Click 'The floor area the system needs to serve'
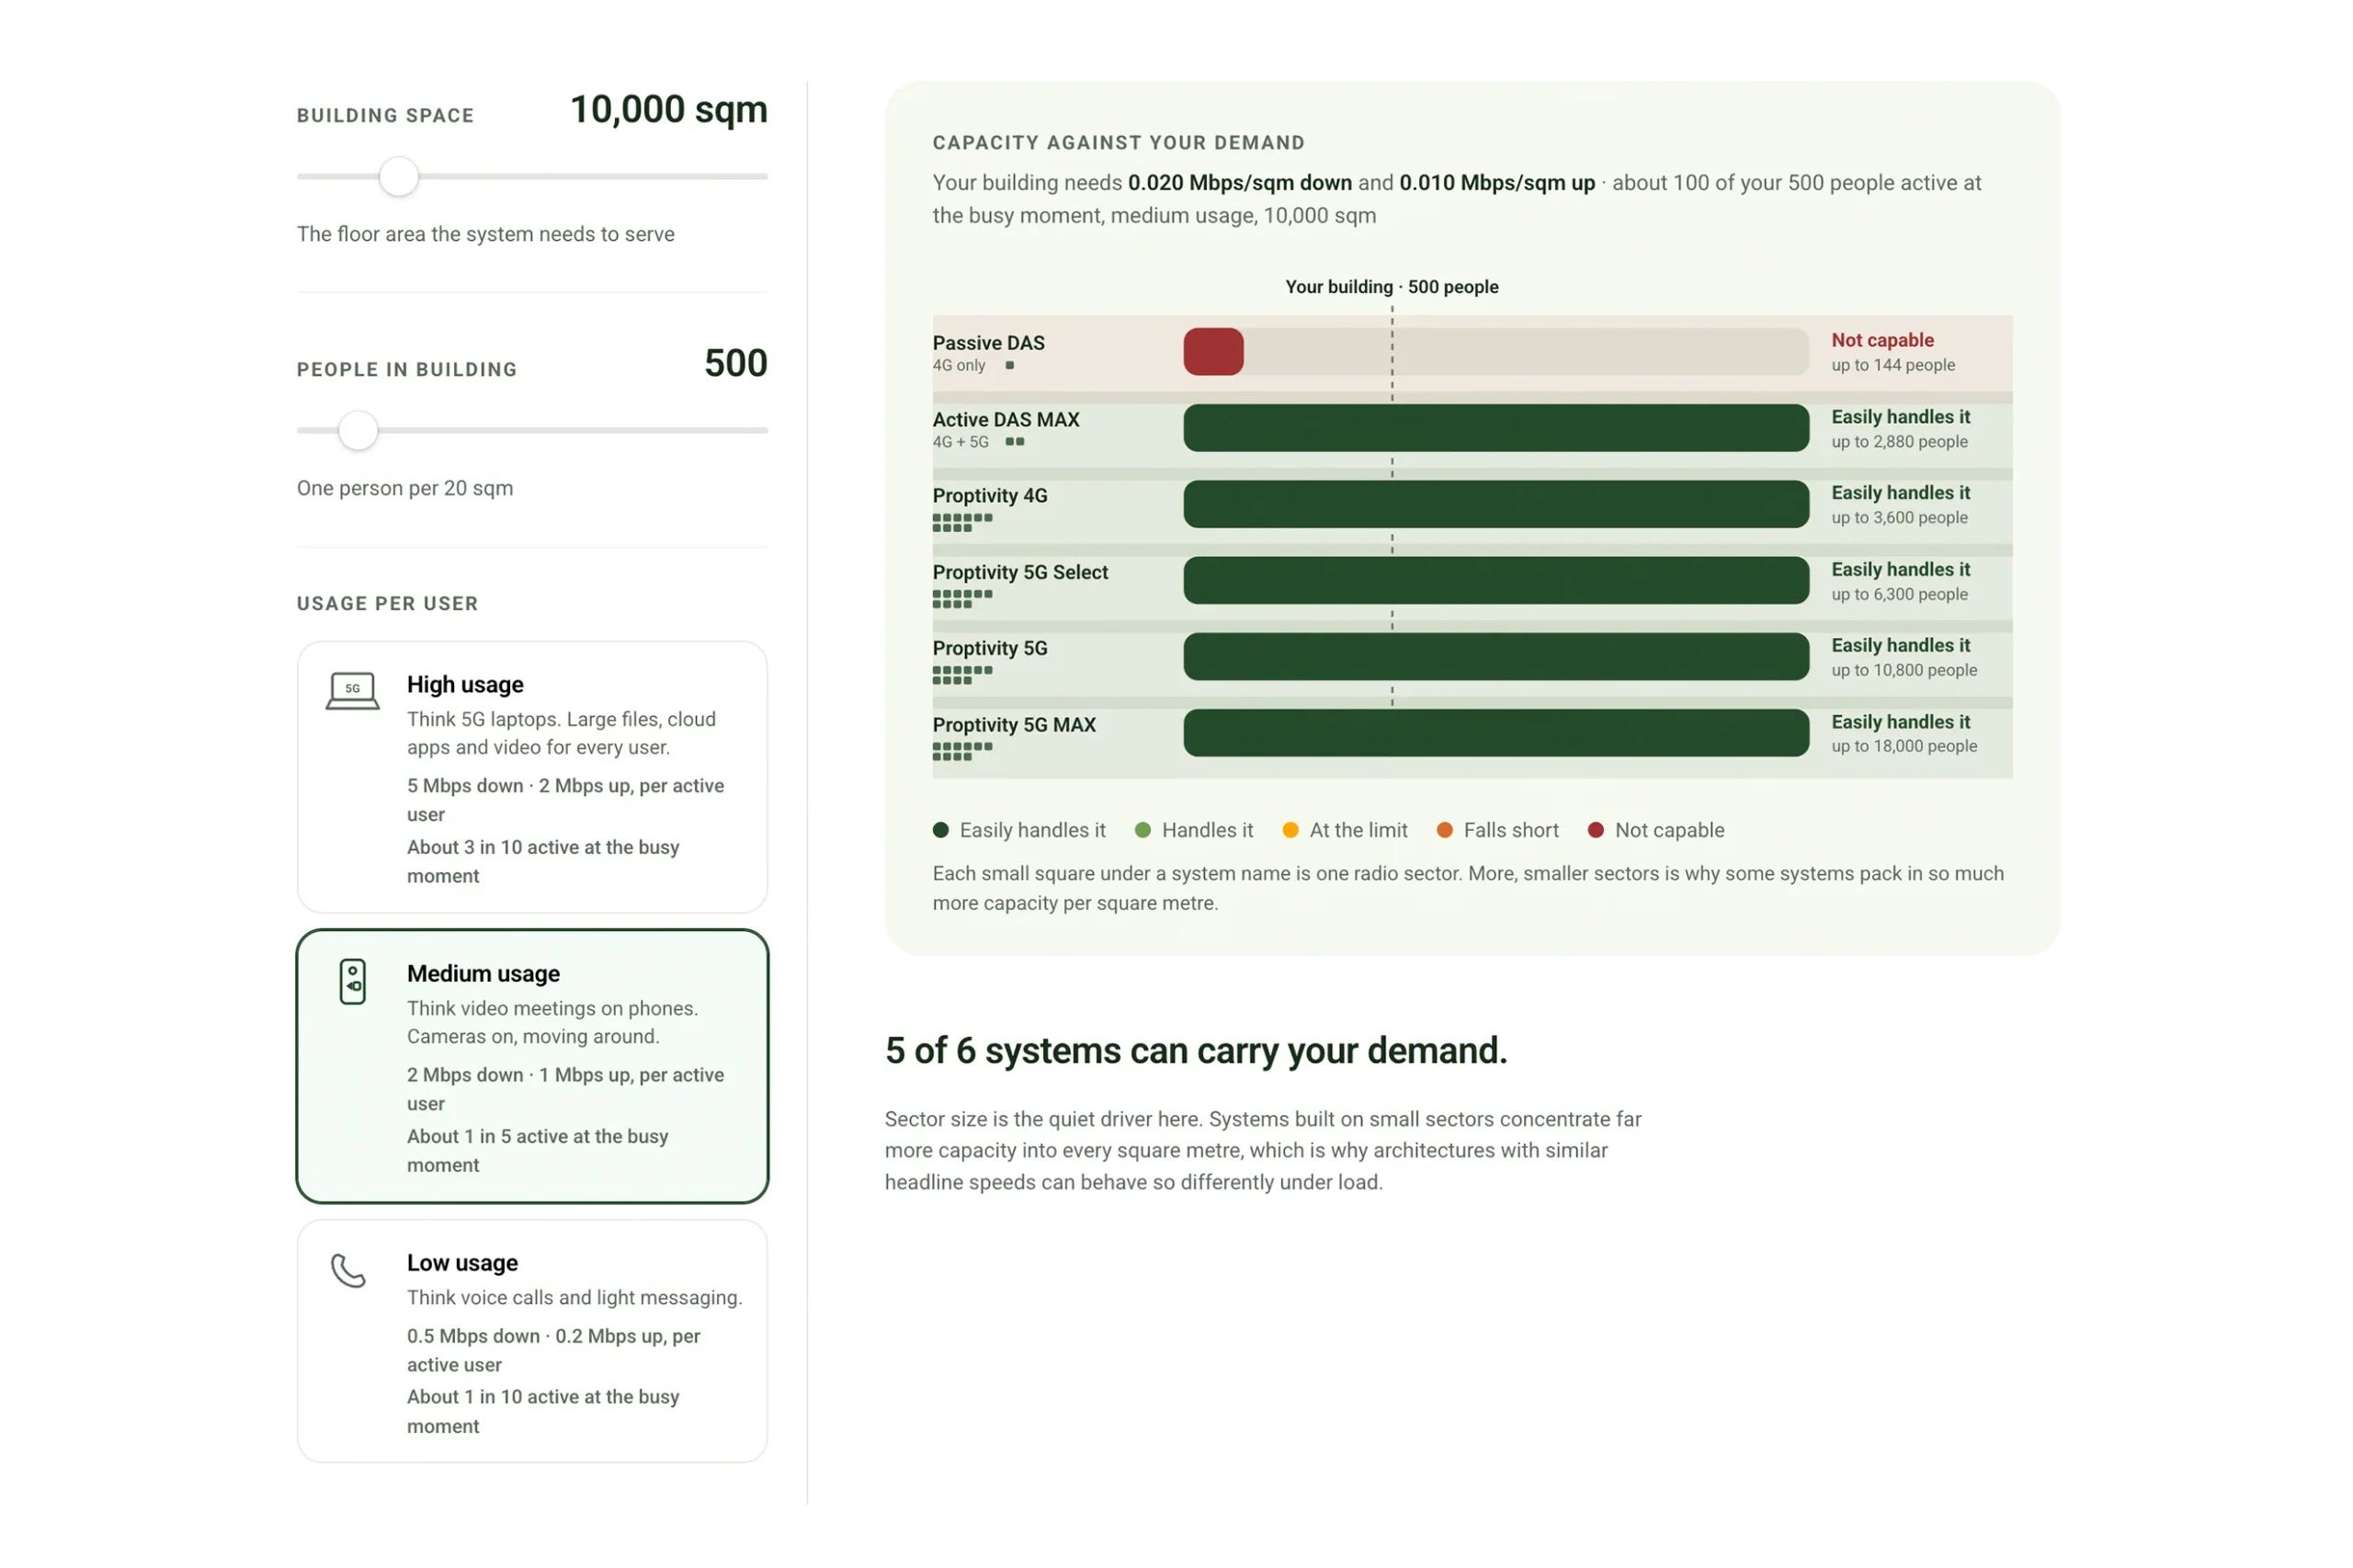This screenshot has width=2353, height=1568. (x=485, y=234)
